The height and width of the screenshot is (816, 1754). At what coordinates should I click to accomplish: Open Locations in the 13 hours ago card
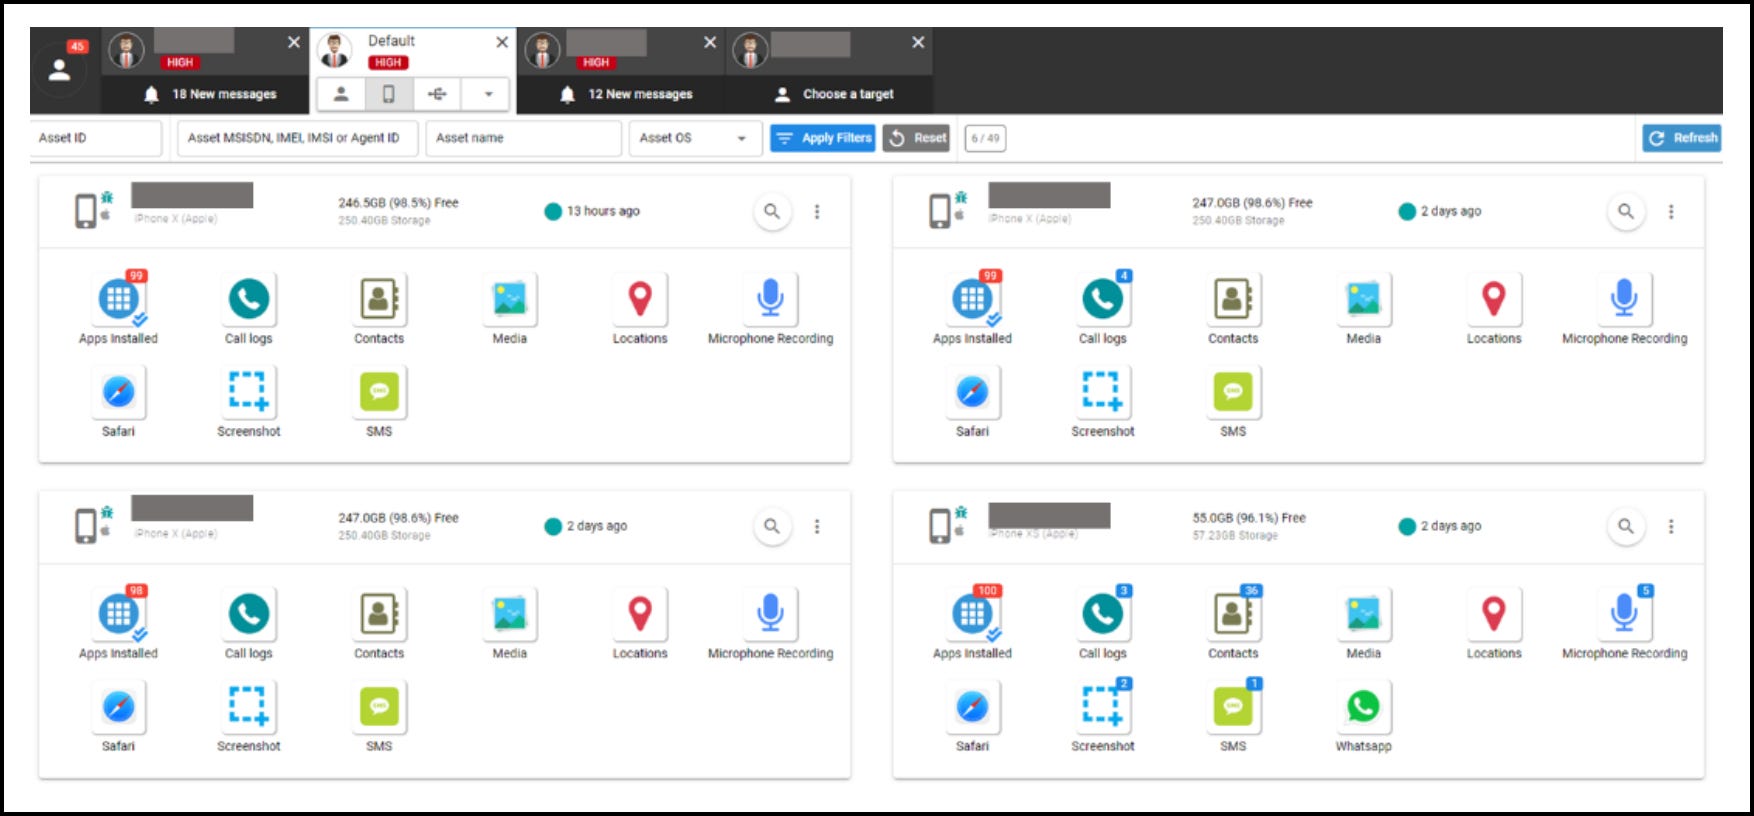(x=640, y=299)
